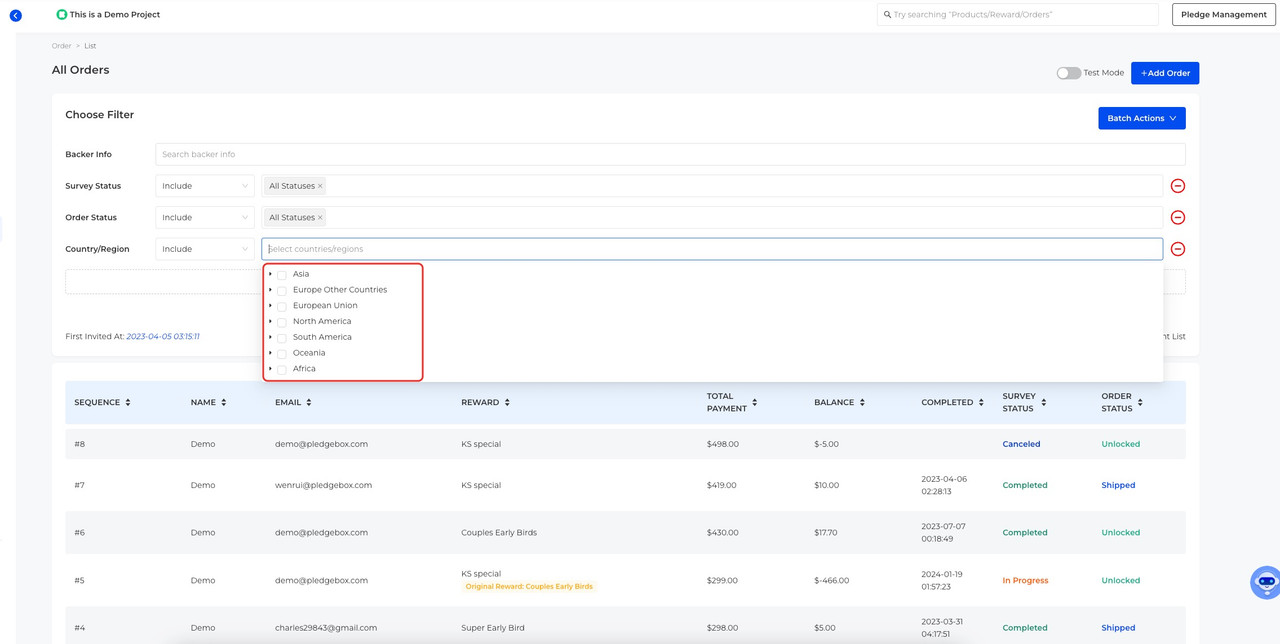Screen dimensions: 1280x644
Task: Click Shipped status in row #7
Action: point(1118,485)
